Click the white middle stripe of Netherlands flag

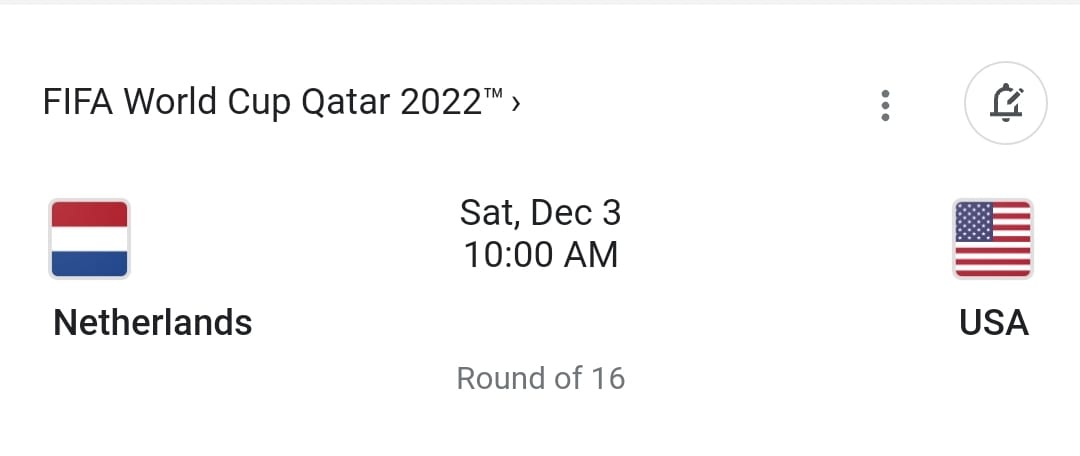(x=89, y=238)
